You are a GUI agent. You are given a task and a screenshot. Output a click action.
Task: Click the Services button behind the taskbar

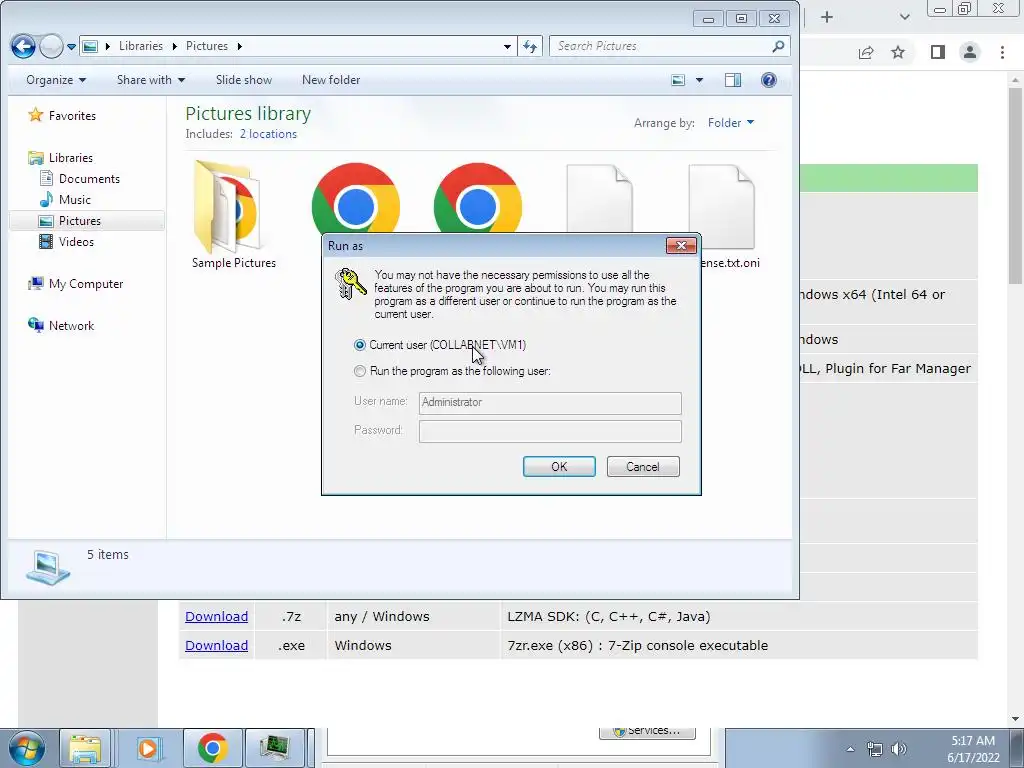[647, 732]
